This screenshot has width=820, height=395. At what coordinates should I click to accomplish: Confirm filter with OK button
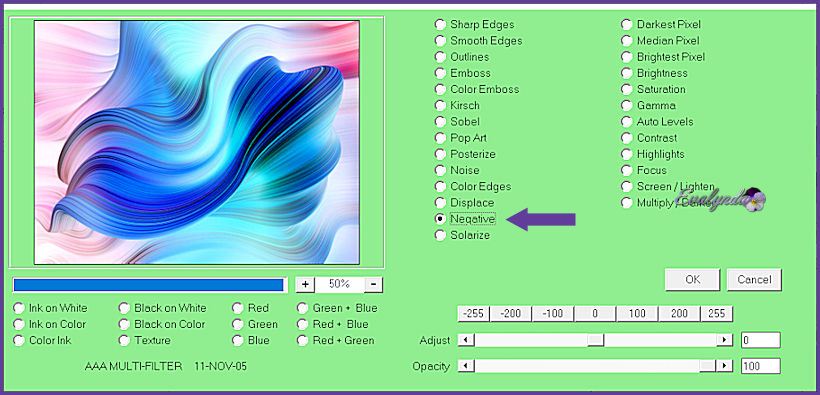(692, 280)
